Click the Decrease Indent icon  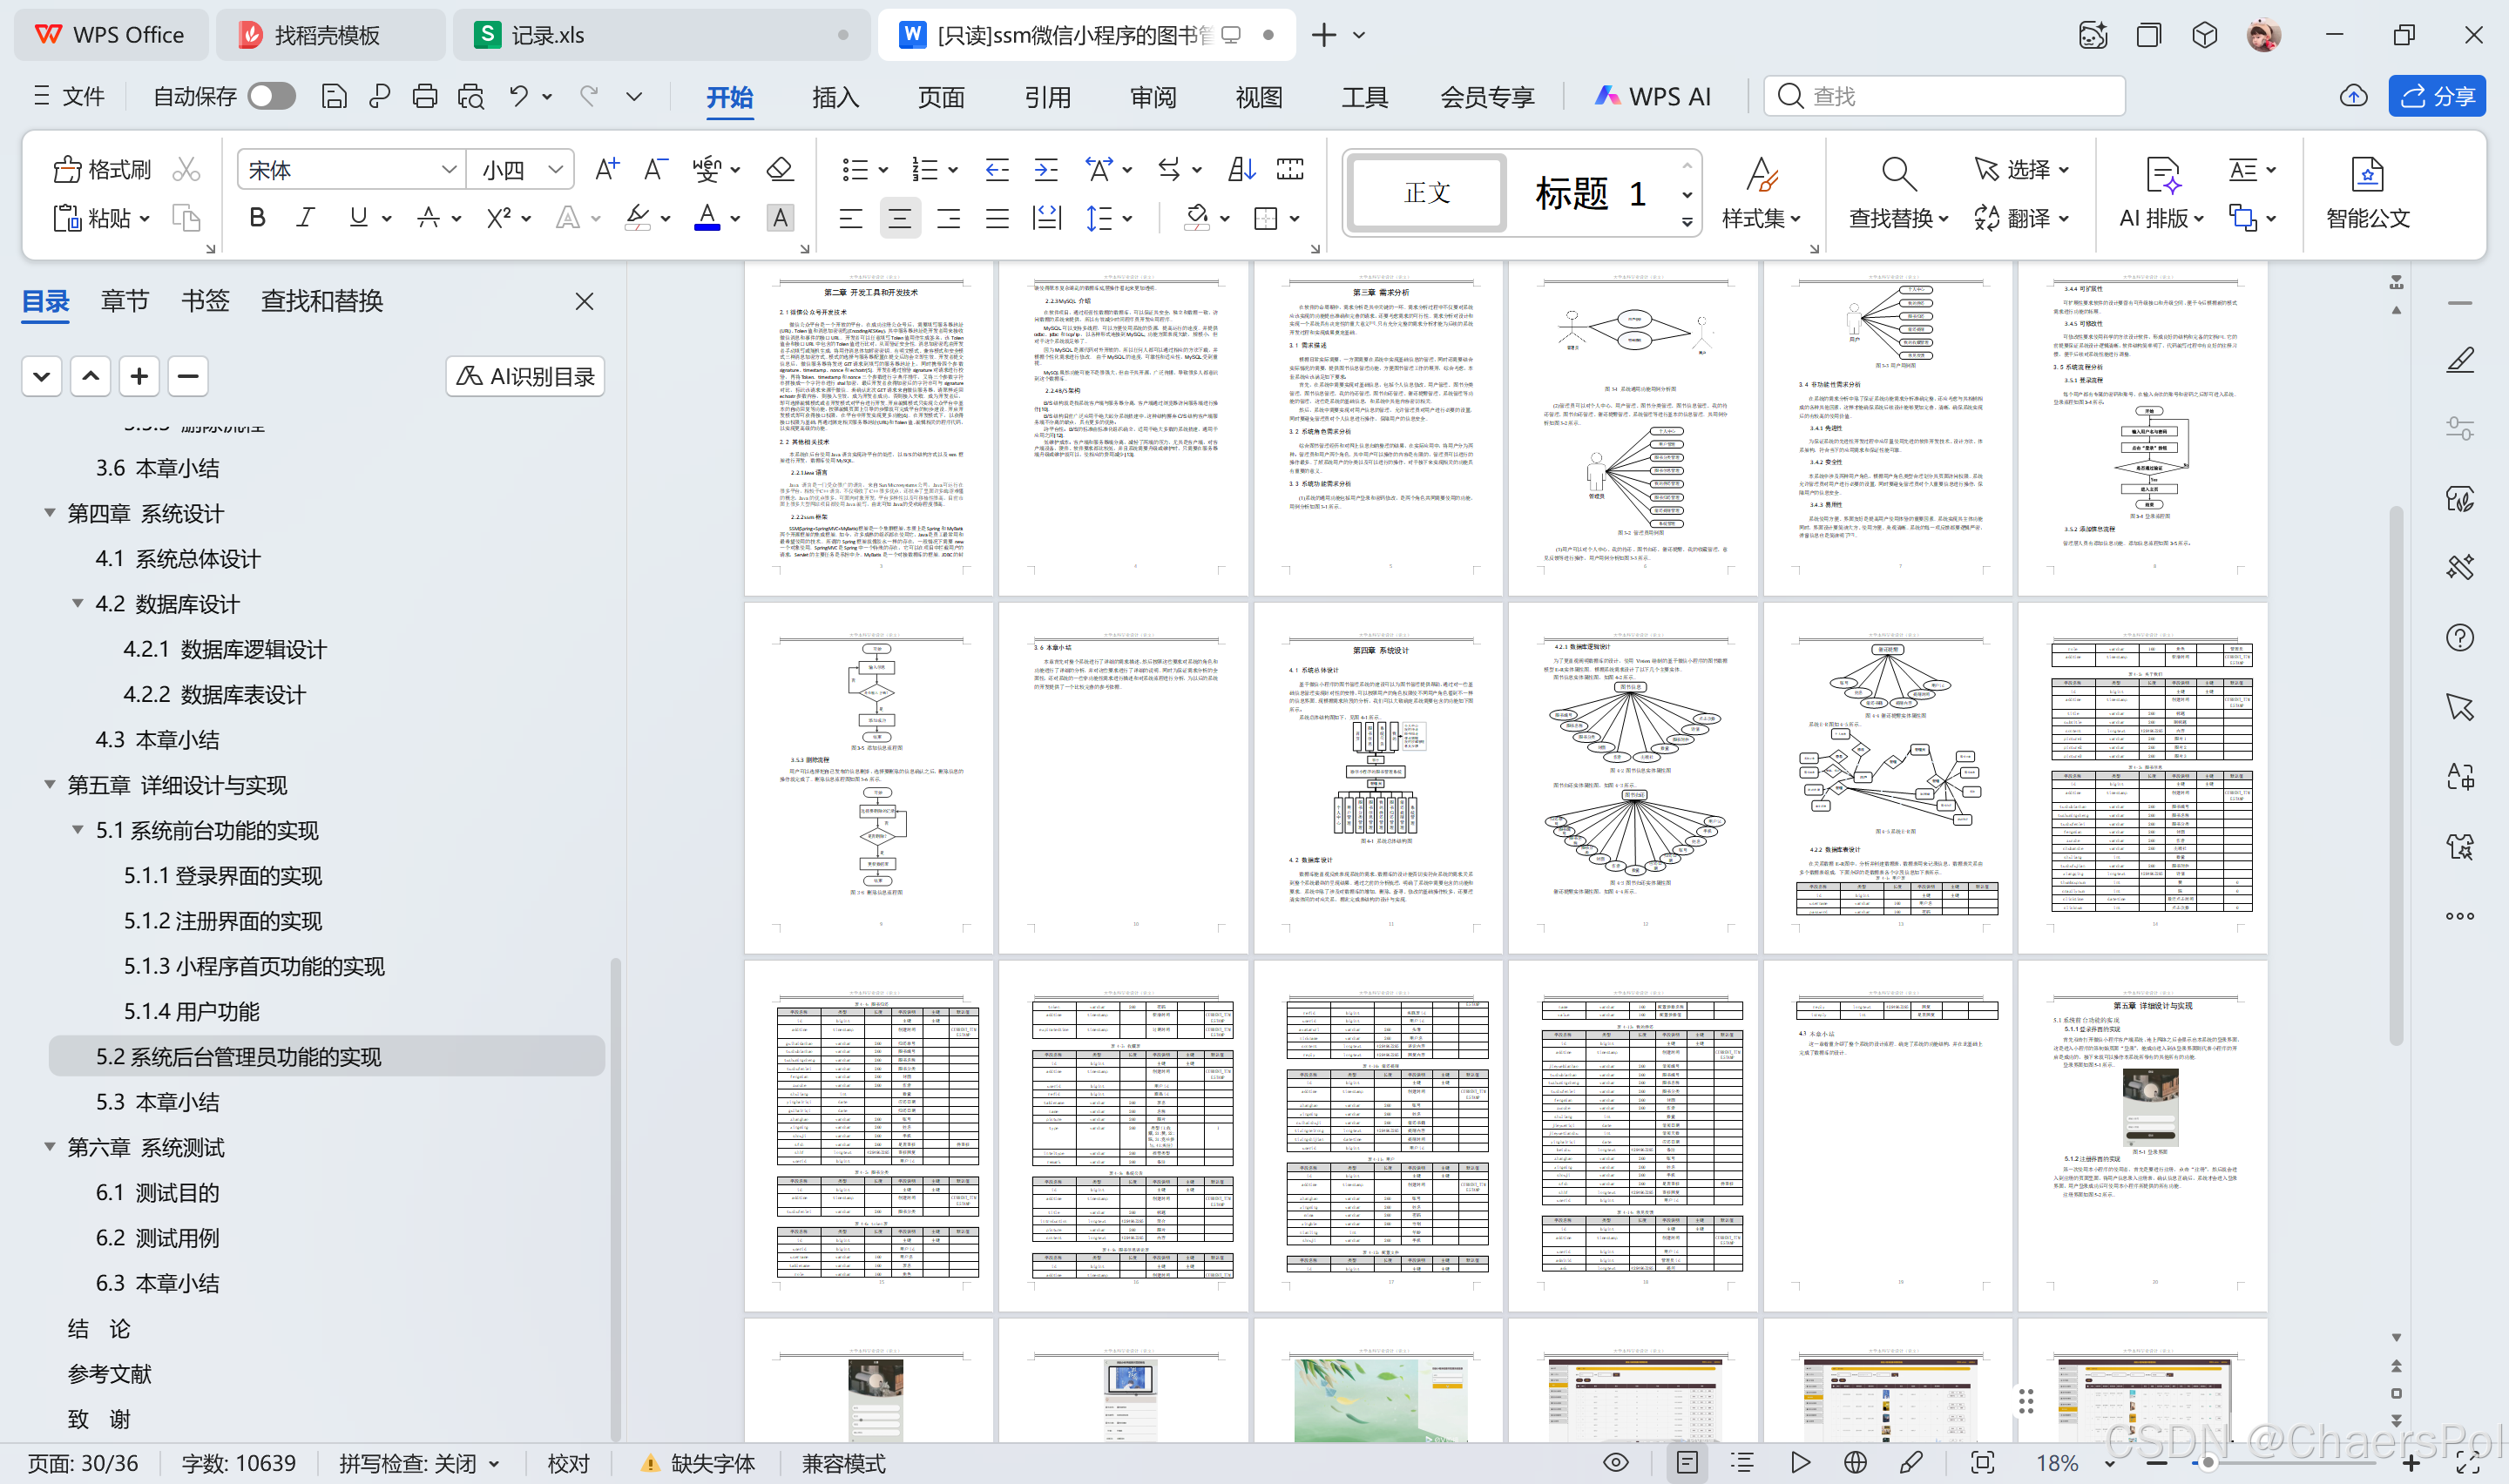coord(997,170)
